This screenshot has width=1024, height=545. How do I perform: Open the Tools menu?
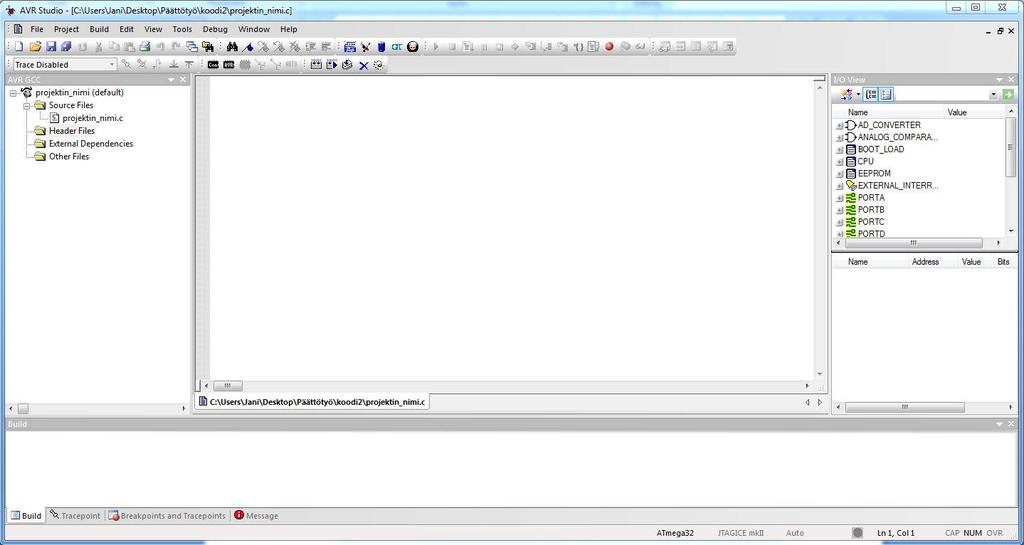182,29
